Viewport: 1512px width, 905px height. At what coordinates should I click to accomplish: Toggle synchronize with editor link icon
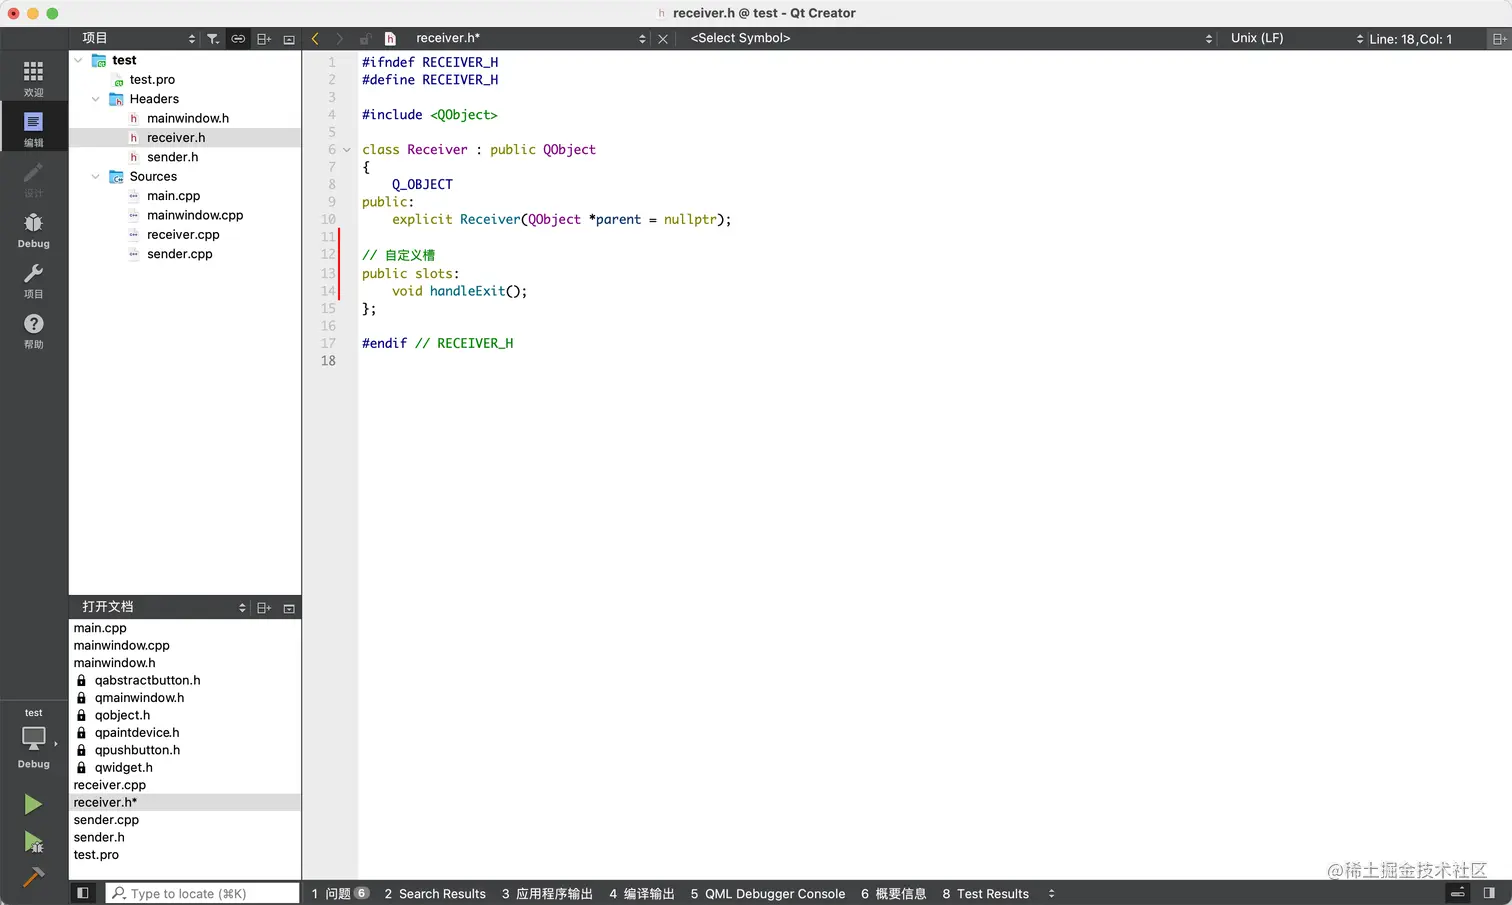[x=238, y=39]
